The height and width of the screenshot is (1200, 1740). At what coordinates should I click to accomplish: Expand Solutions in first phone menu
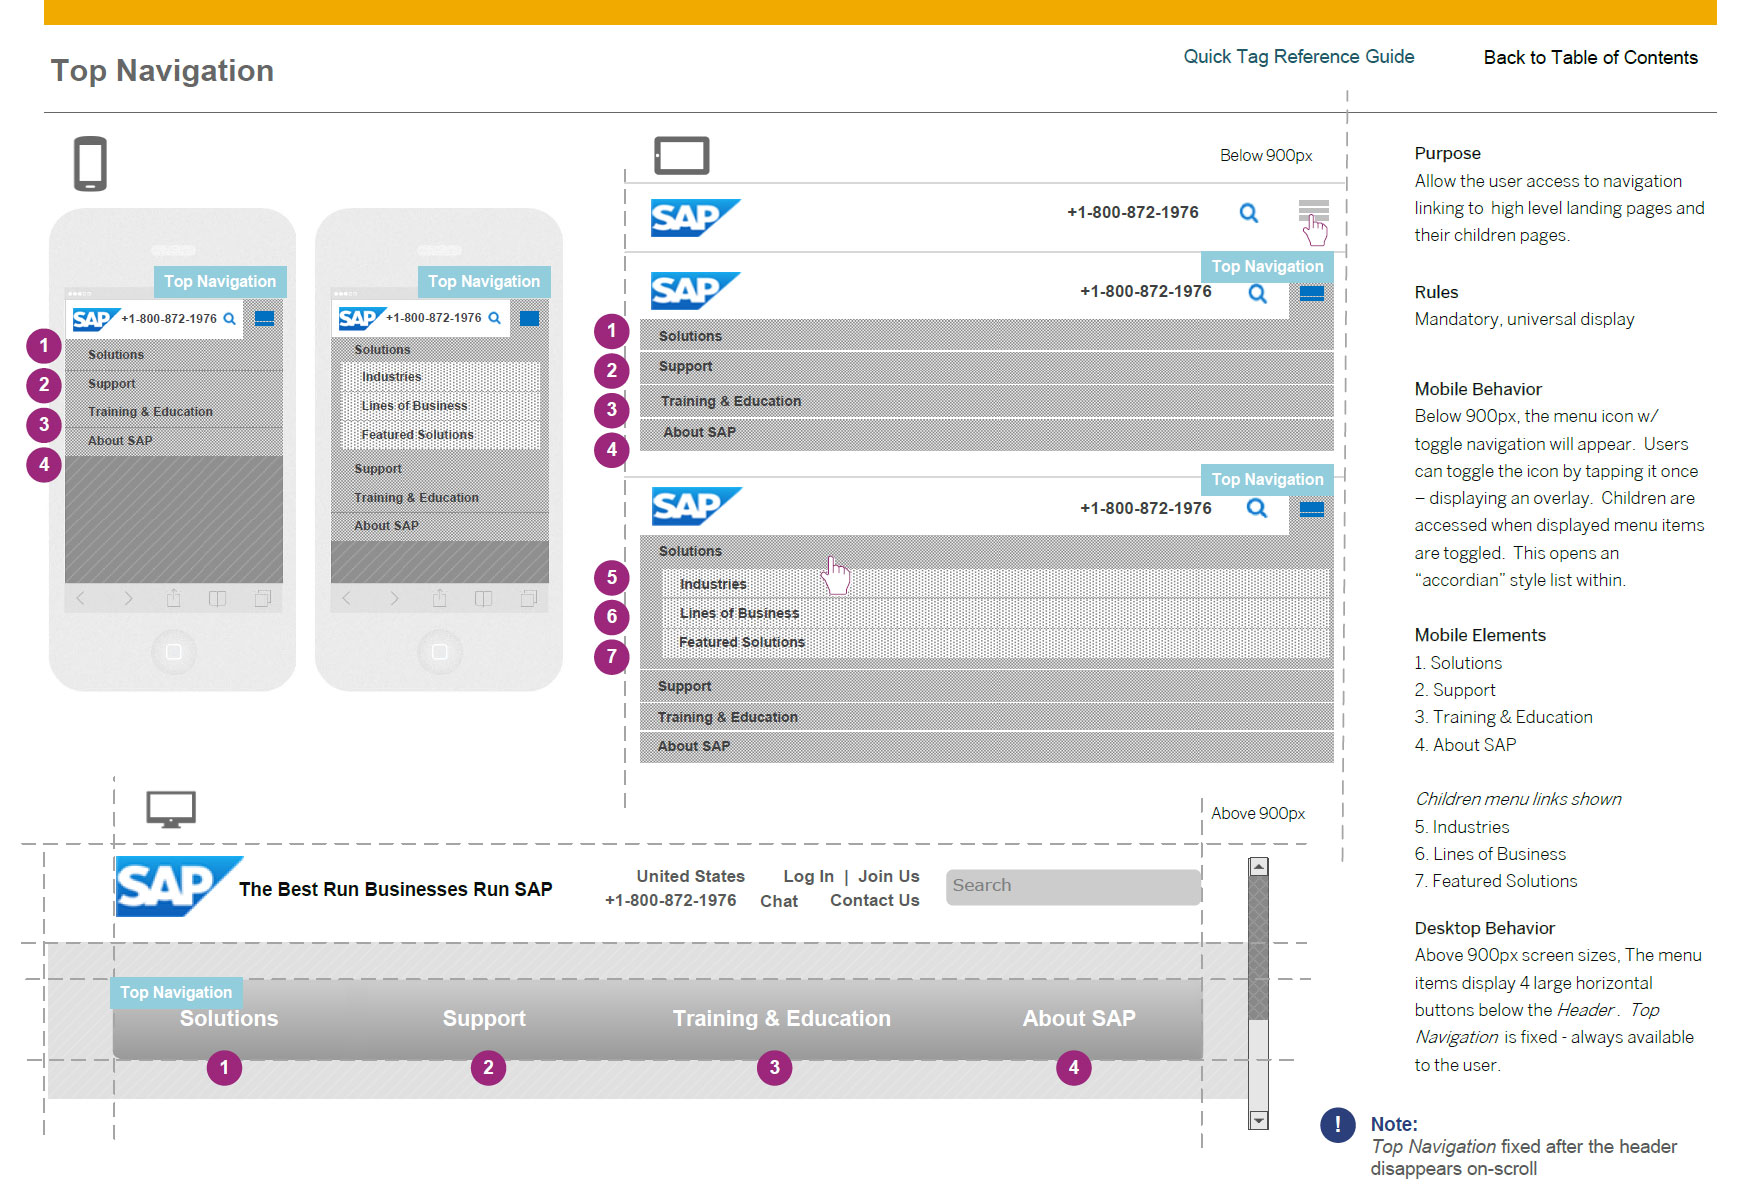click(174, 355)
